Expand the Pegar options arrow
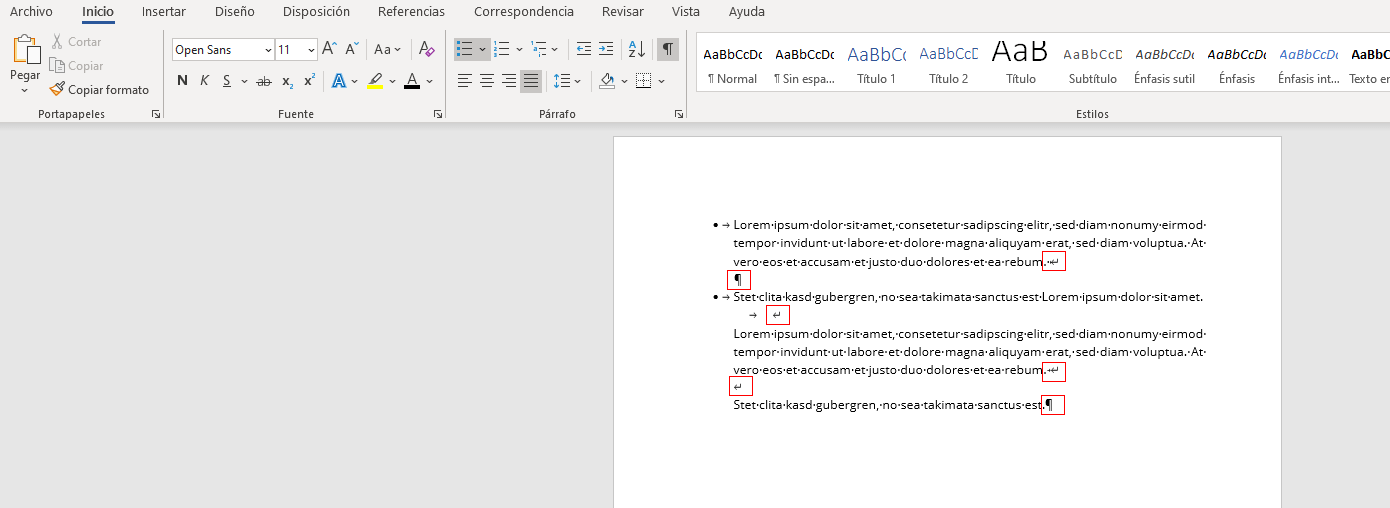 pos(25,90)
